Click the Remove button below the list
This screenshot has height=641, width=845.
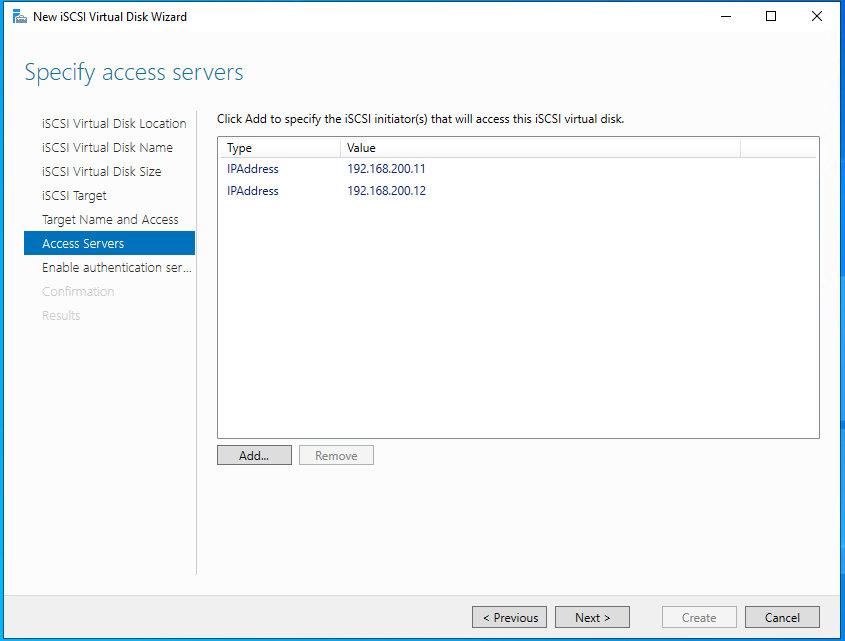pos(336,455)
